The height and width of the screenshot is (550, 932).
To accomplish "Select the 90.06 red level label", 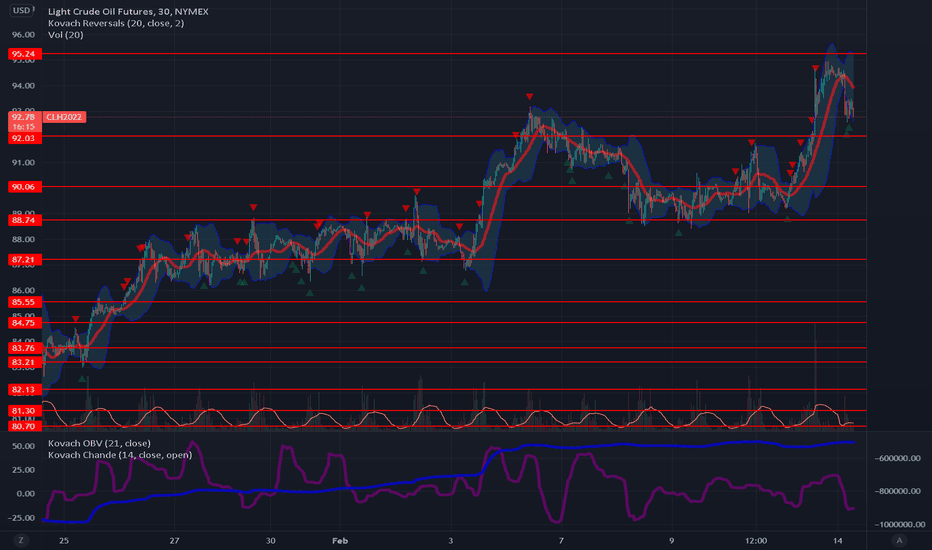I will [x=23, y=187].
